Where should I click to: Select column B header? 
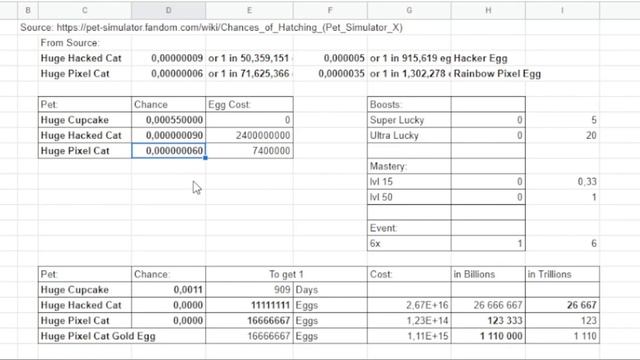pos(28,10)
